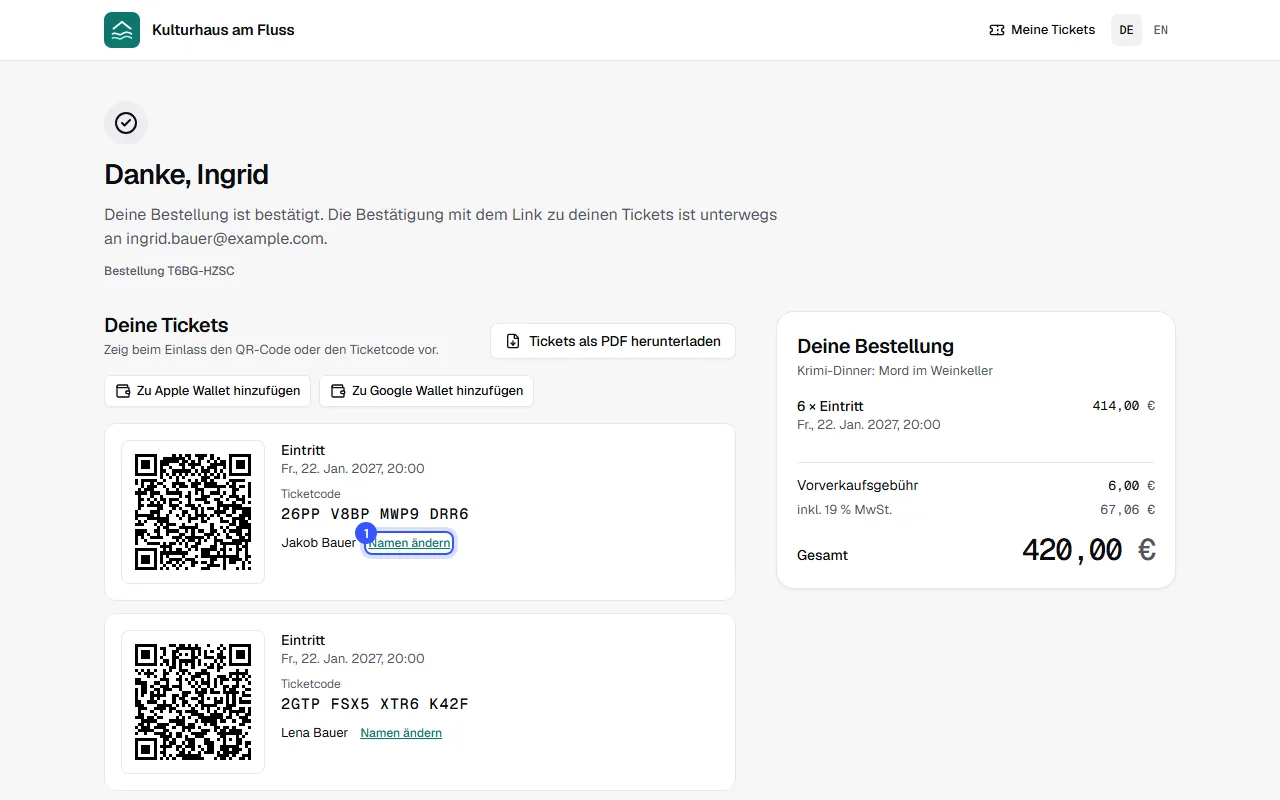
Task: Click Vorverkaufsgebühr label
Action: click(x=858, y=485)
